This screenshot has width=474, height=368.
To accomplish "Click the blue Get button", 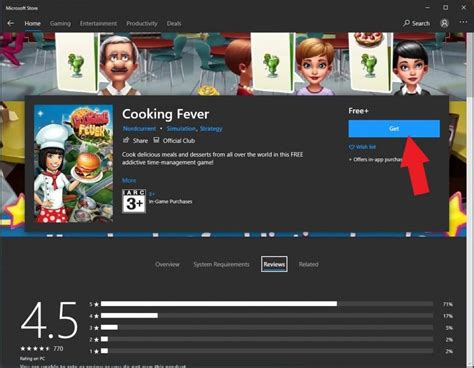I will [394, 129].
